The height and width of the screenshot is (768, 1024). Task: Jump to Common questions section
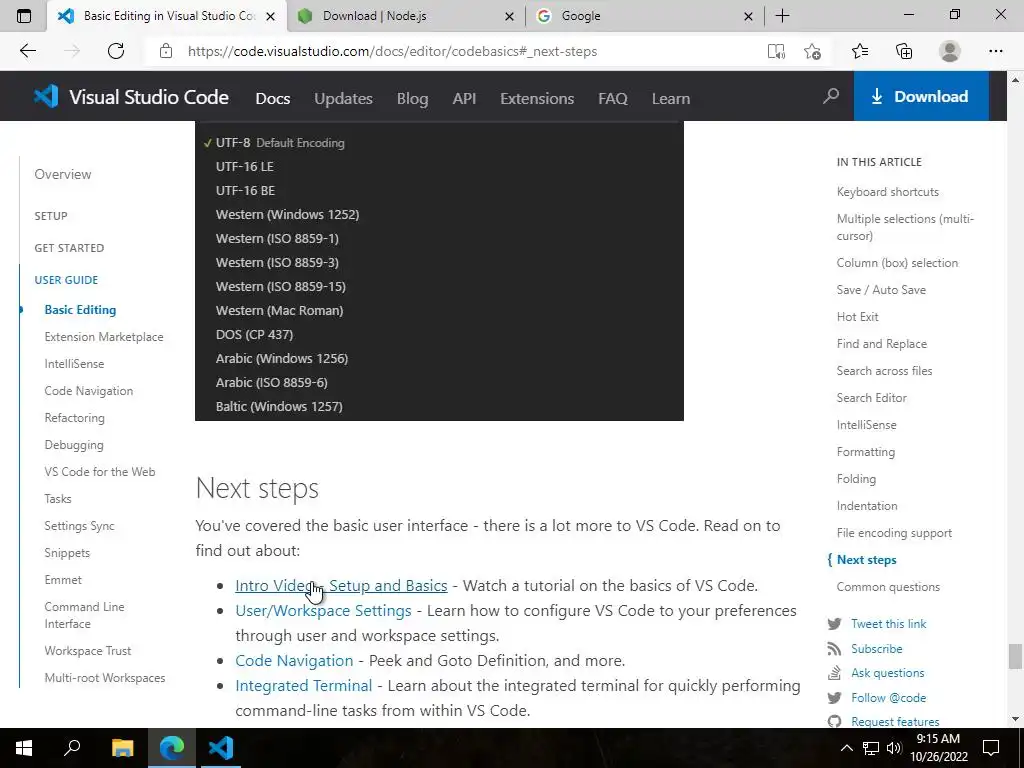pos(888,586)
